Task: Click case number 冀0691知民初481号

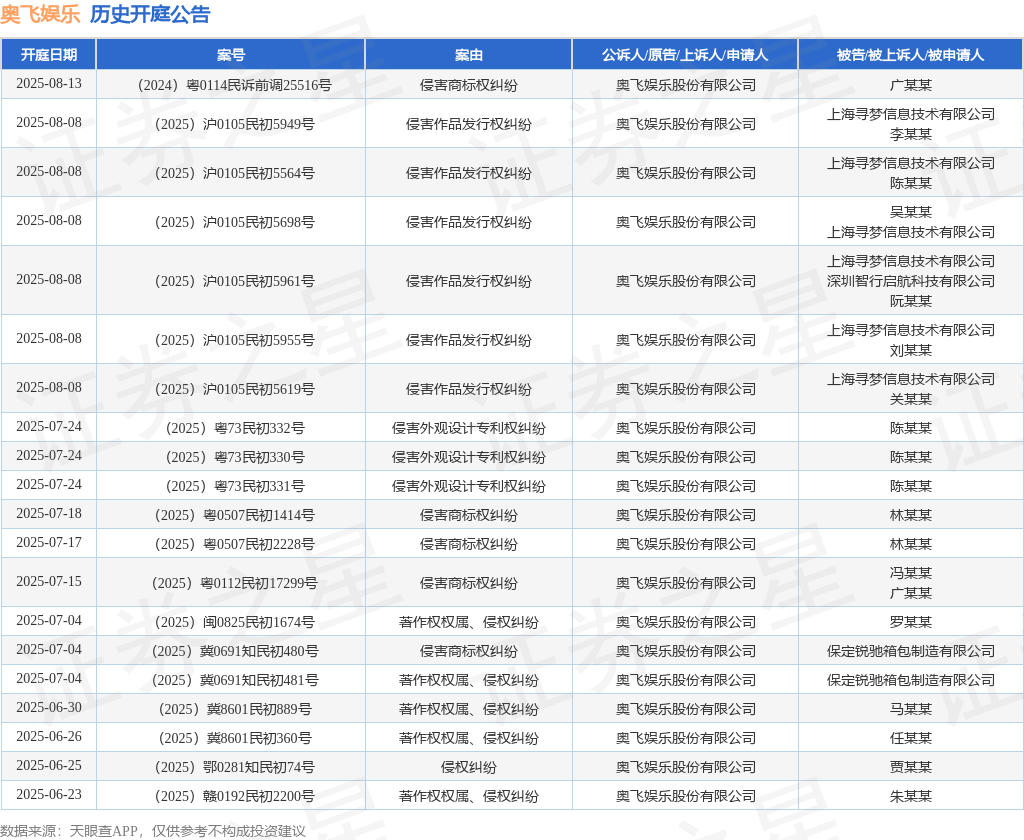Action: (259, 680)
